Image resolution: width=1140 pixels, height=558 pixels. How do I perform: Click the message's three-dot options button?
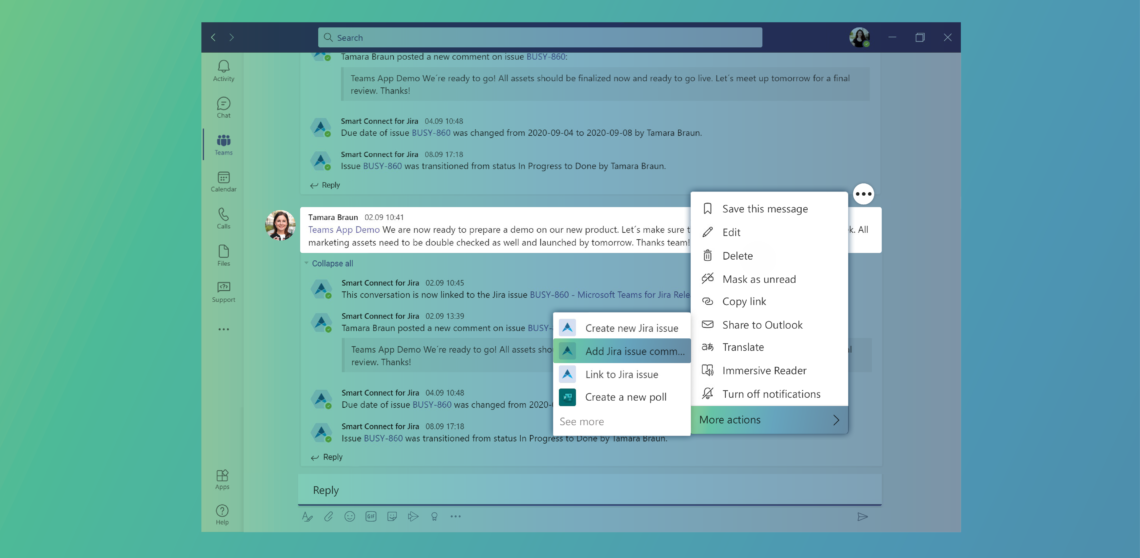[x=863, y=194]
